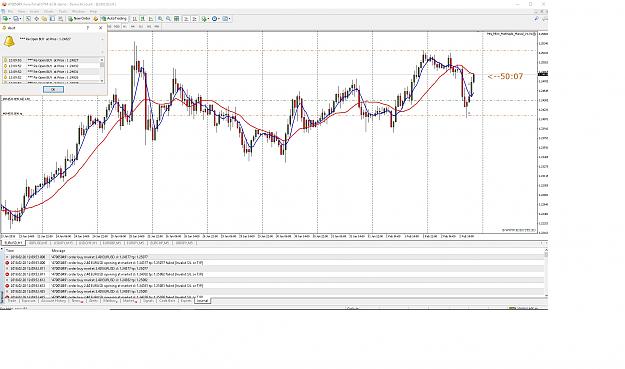The height and width of the screenshot is (369, 625).
Task: Click the zoom out magnifier icon
Action: [168, 19]
